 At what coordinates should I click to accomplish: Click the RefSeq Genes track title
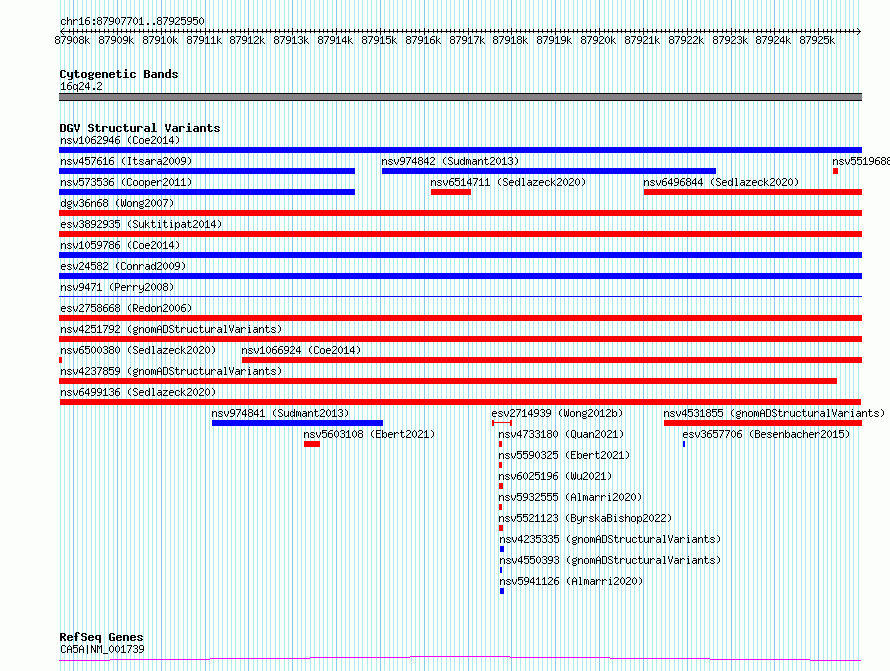point(101,638)
